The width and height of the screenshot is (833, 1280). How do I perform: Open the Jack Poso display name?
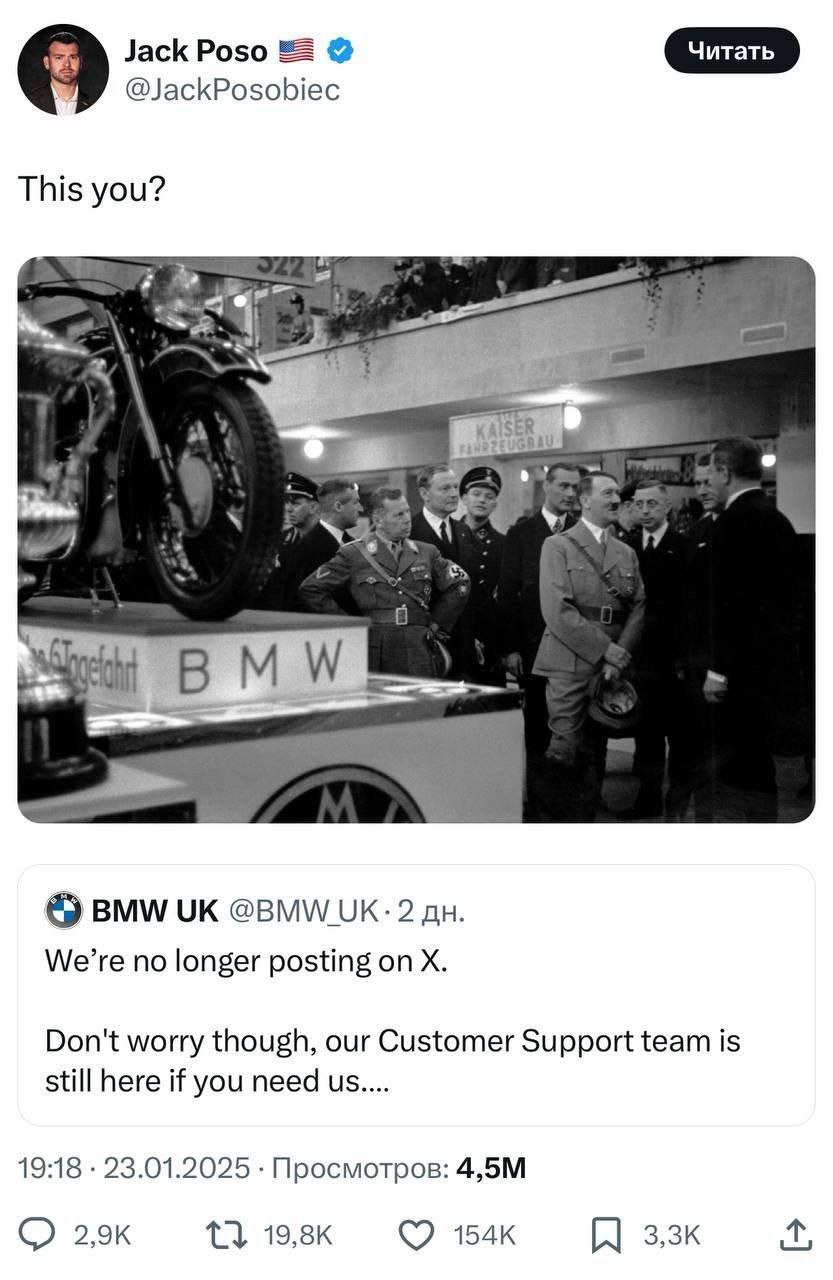(195, 50)
